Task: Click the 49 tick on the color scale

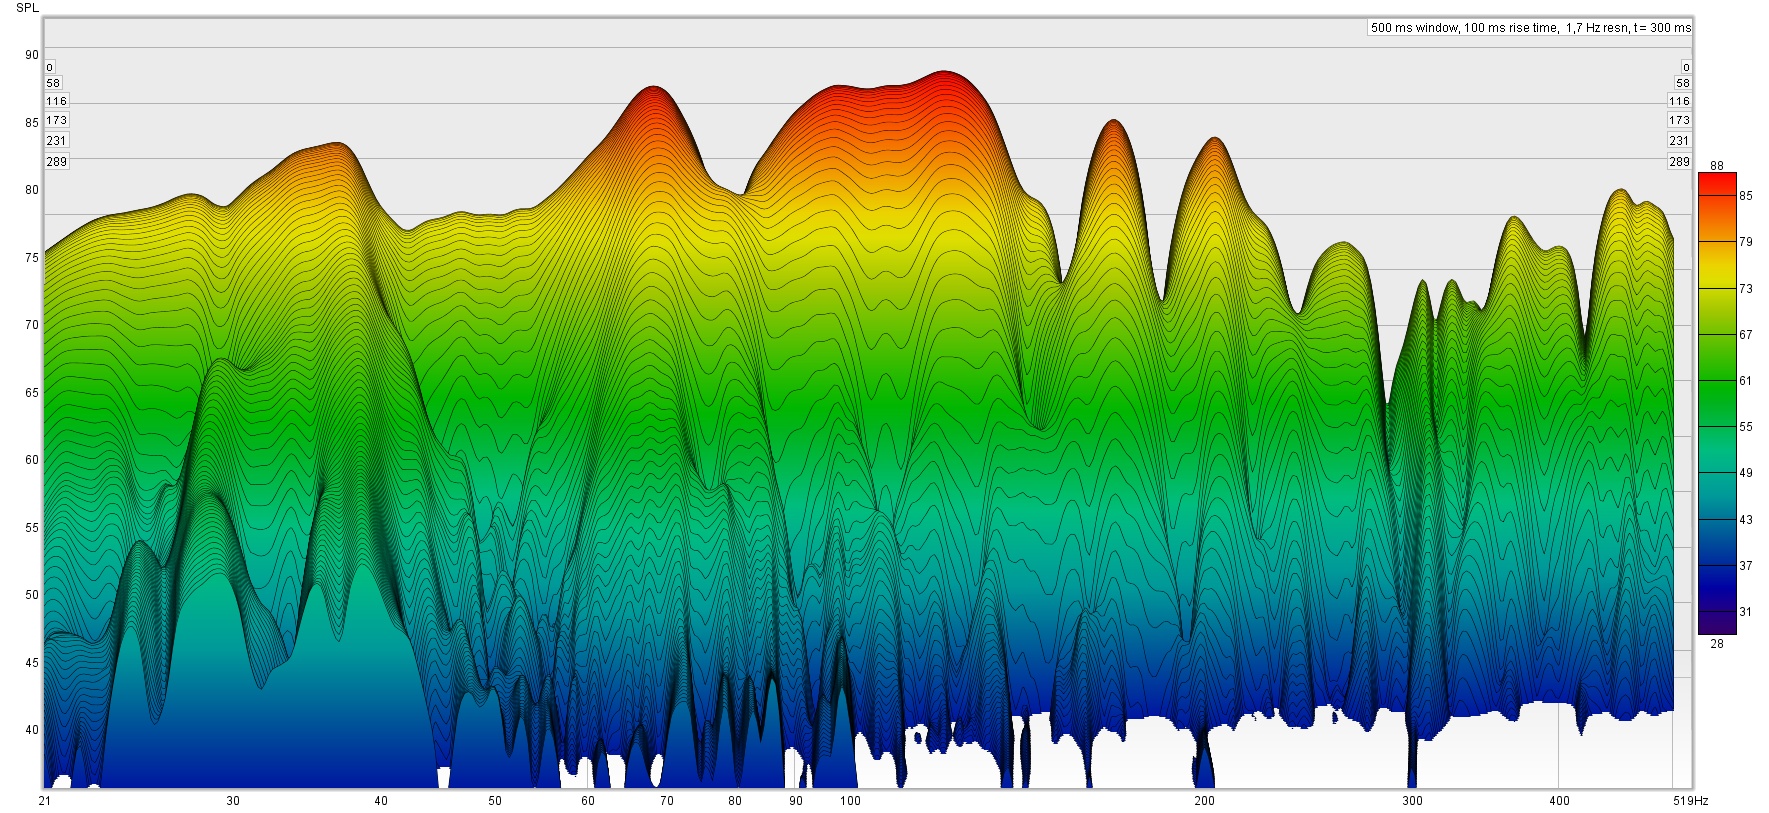Action: point(1746,473)
